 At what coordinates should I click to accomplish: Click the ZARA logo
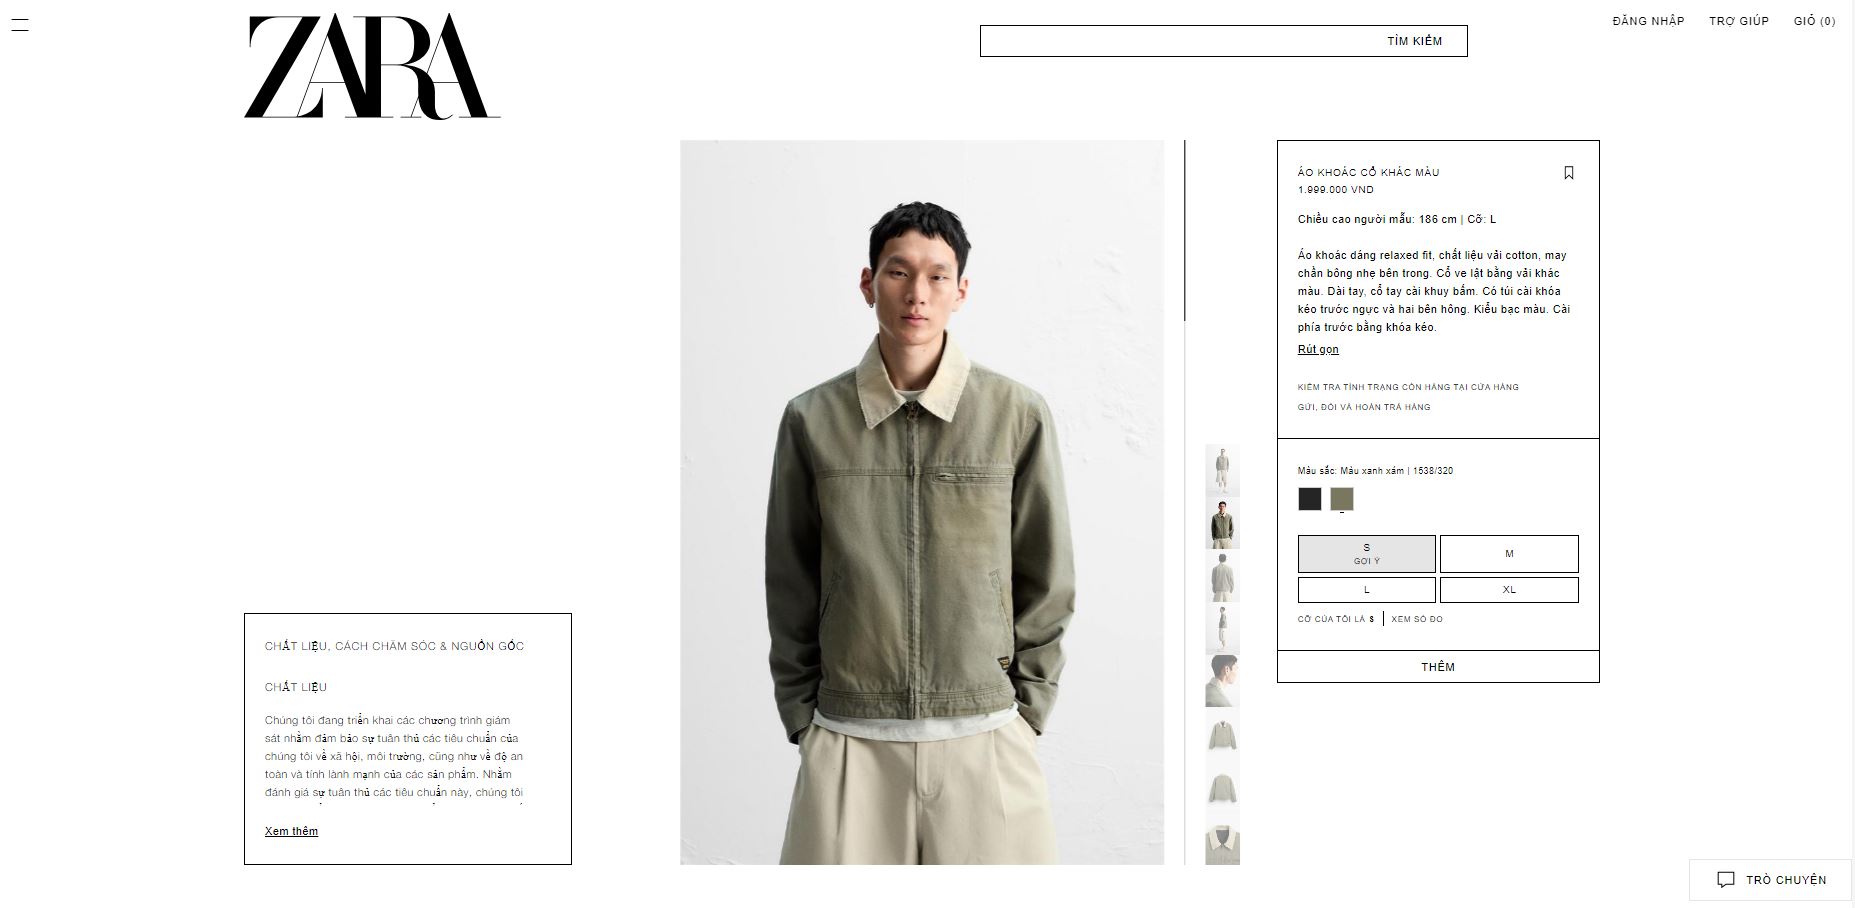coord(372,67)
